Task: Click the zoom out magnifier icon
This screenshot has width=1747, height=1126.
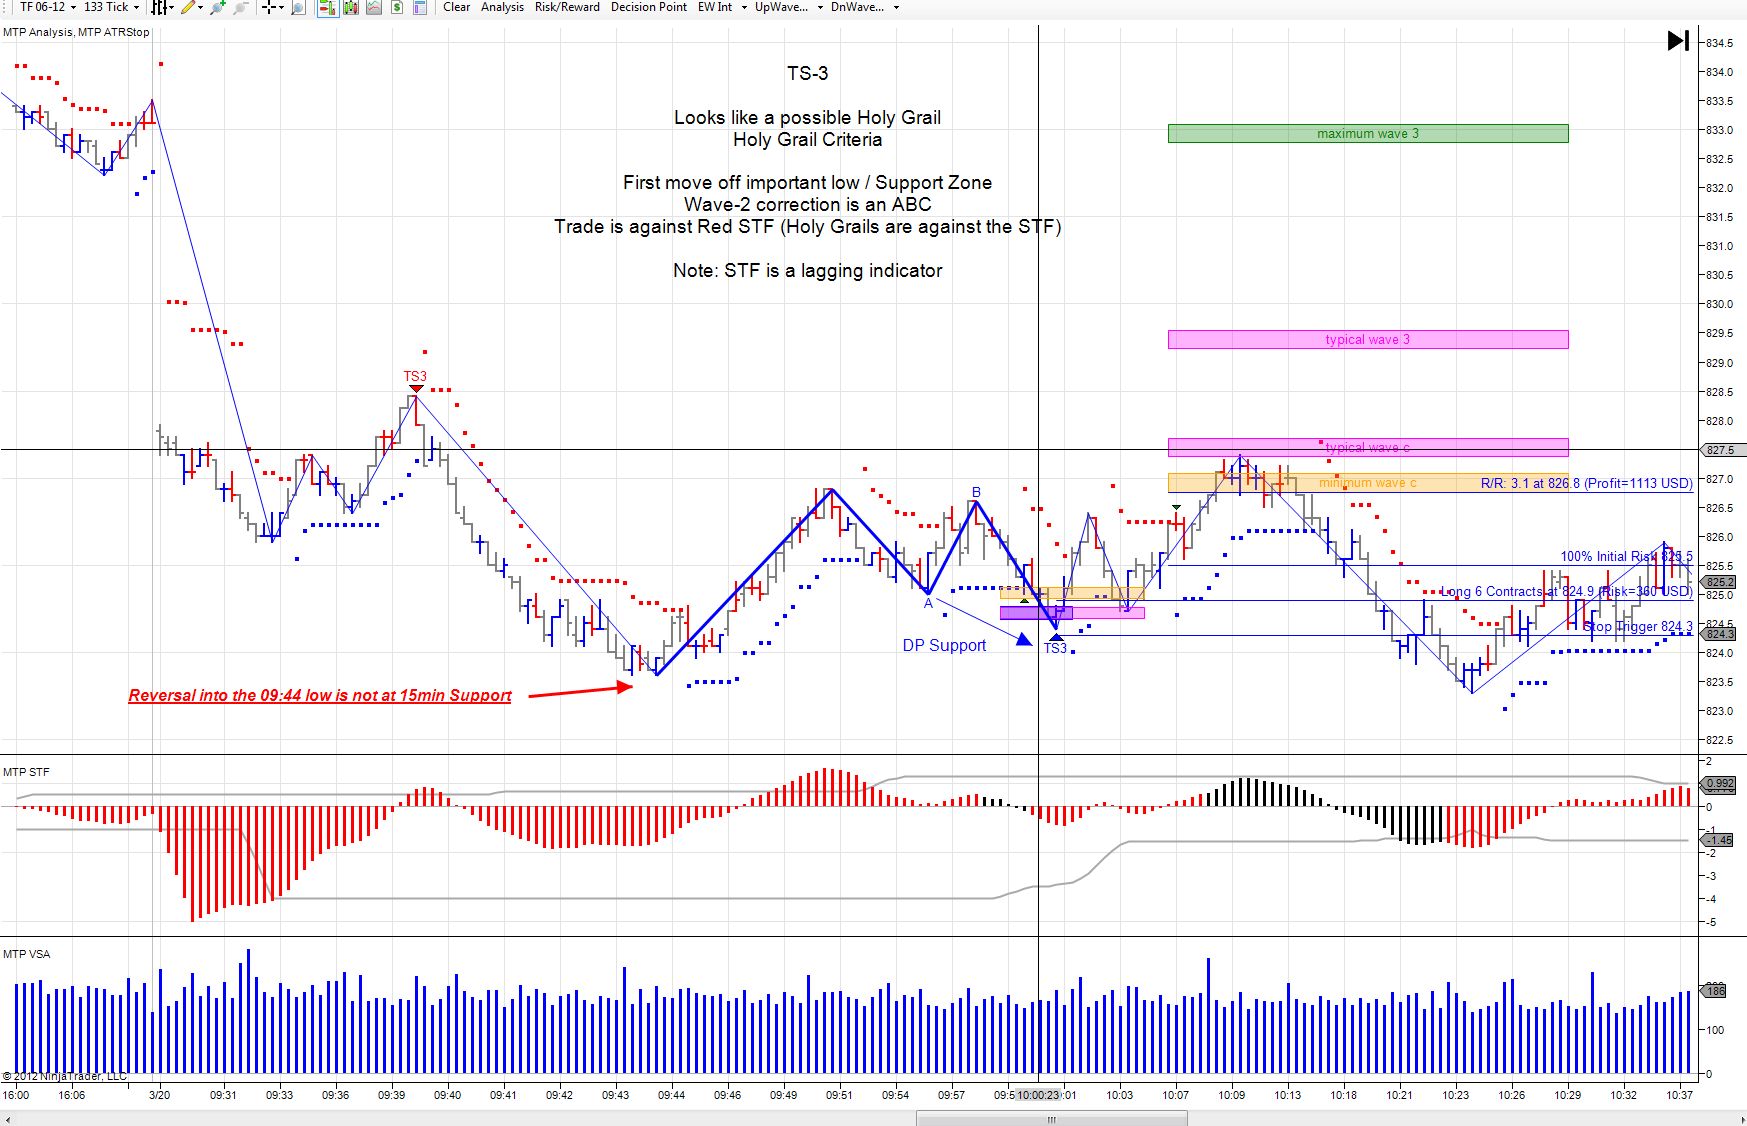Action: (x=240, y=7)
